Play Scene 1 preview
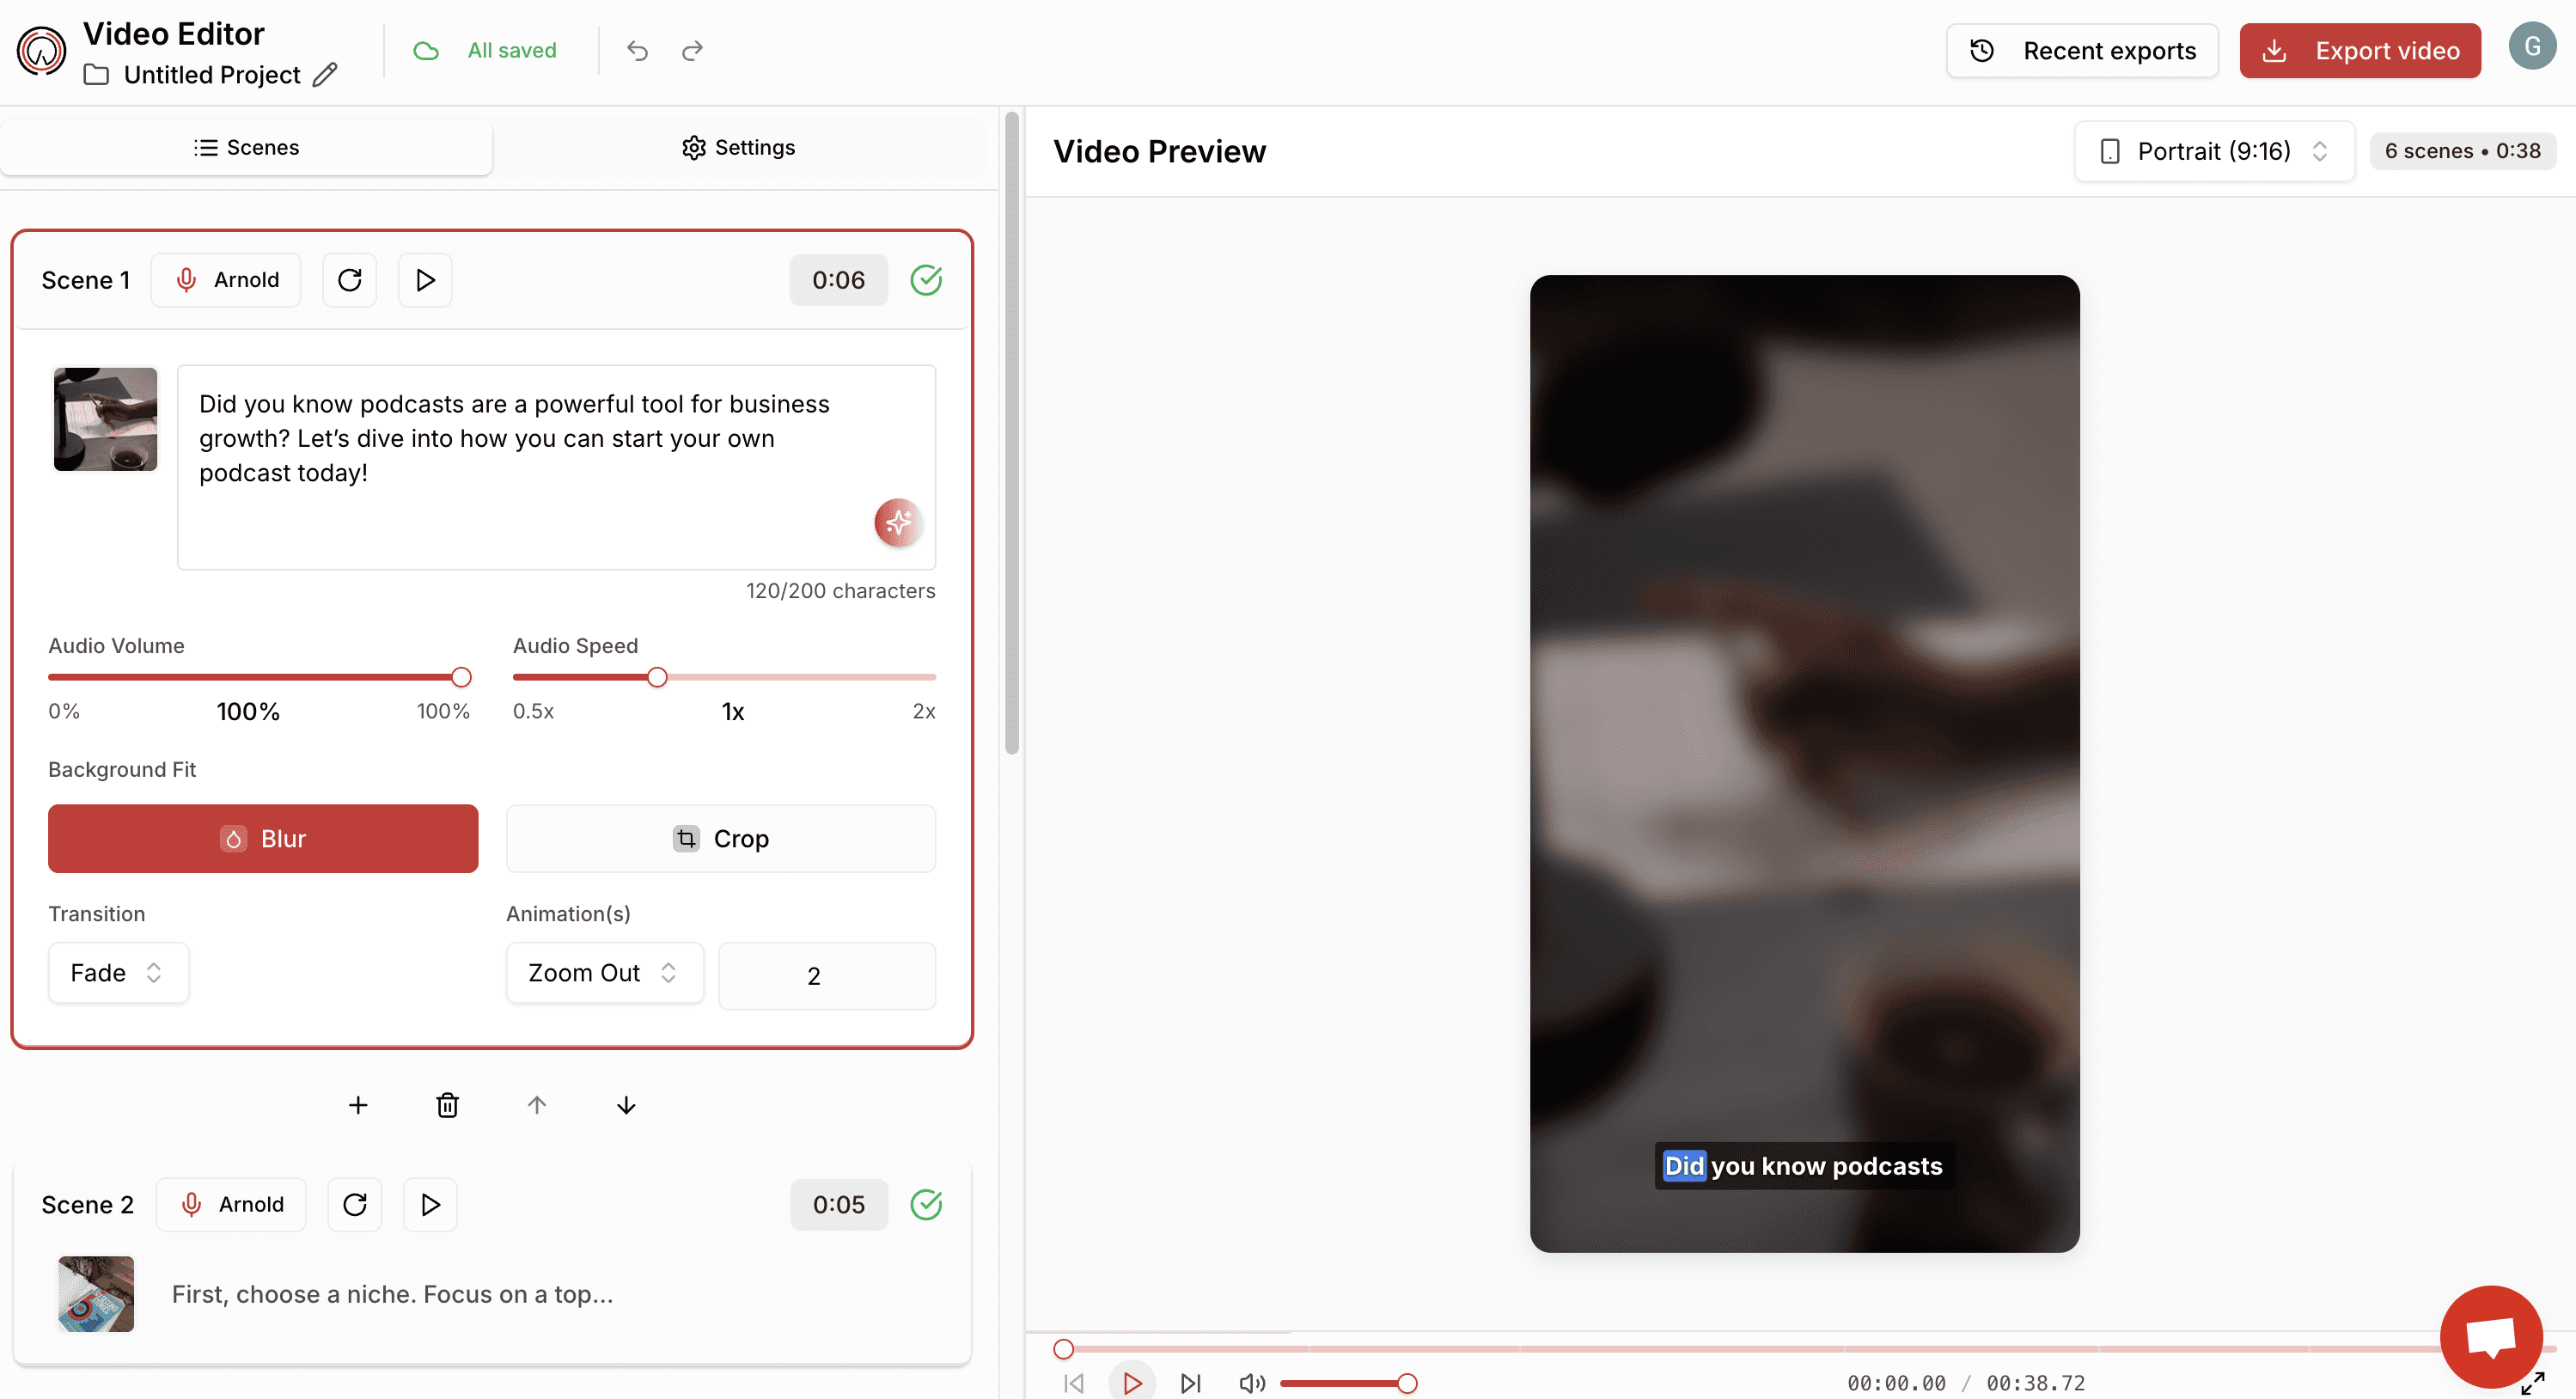The width and height of the screenshot is (2576, 1399). pos(425,280)
